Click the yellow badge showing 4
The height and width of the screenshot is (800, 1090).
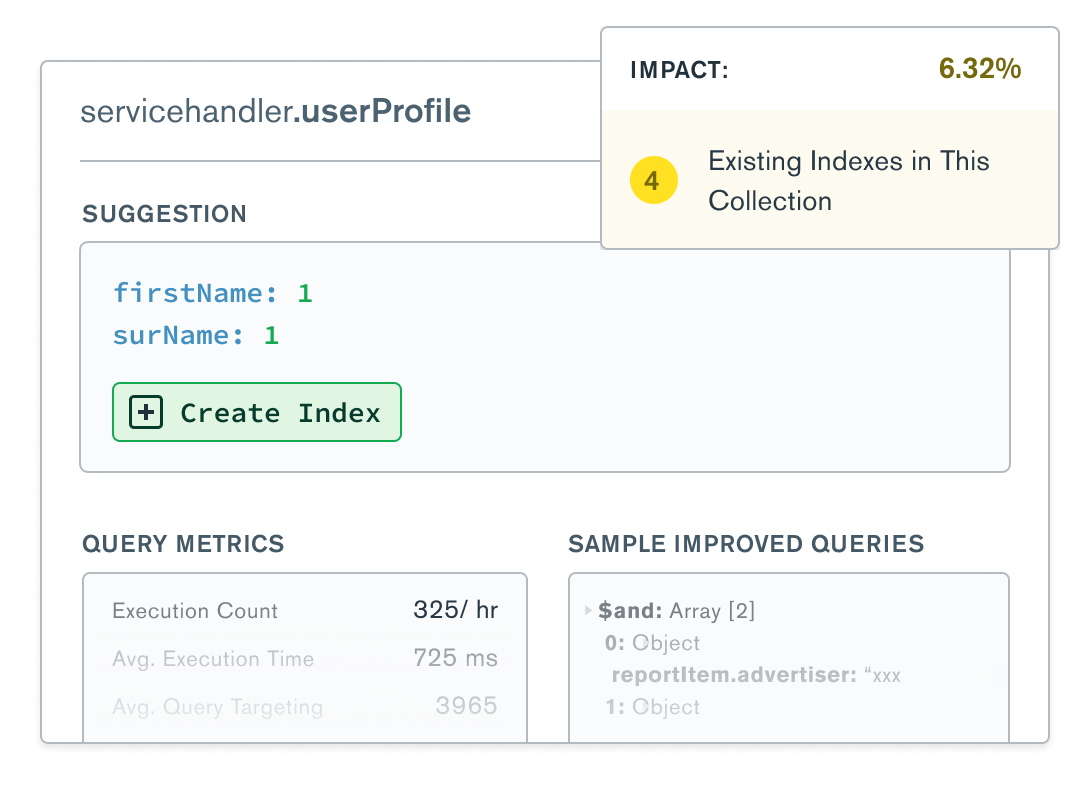pyautogui.click(x=653, y=182)
